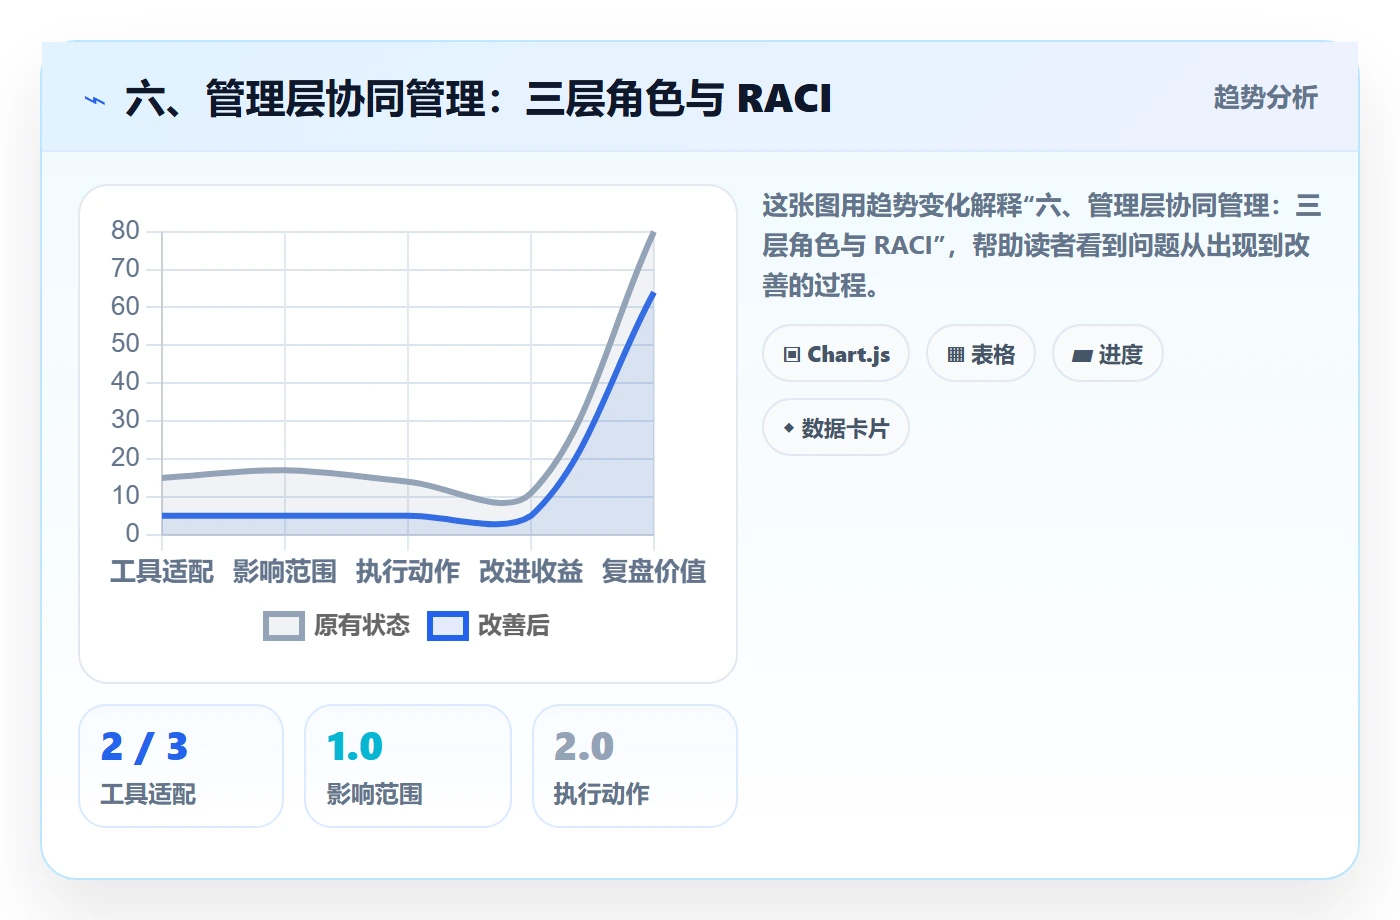The height and width of the screenshot is (920, 1400).
Task: Click the diamond icon in 数据卡片 chip
Action: click(x=789, y=428)
